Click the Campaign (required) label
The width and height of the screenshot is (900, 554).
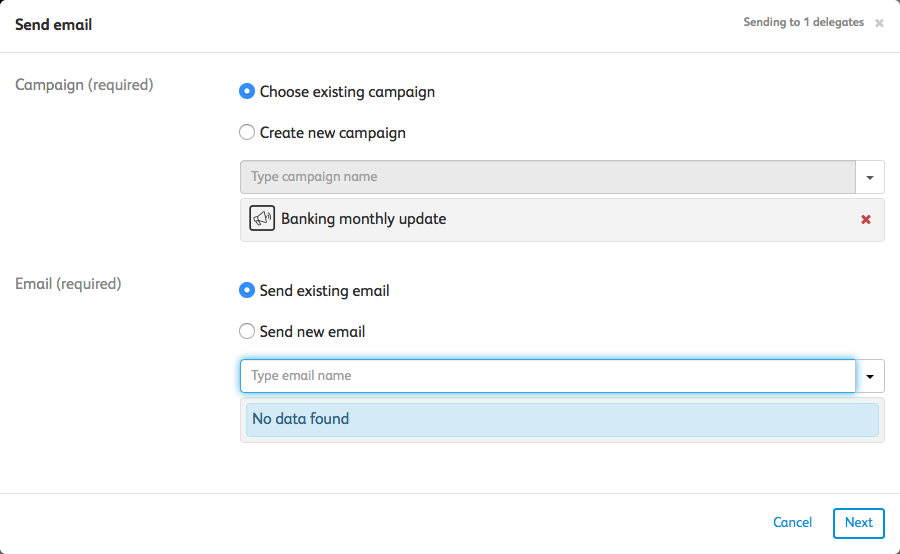point(84,85)
